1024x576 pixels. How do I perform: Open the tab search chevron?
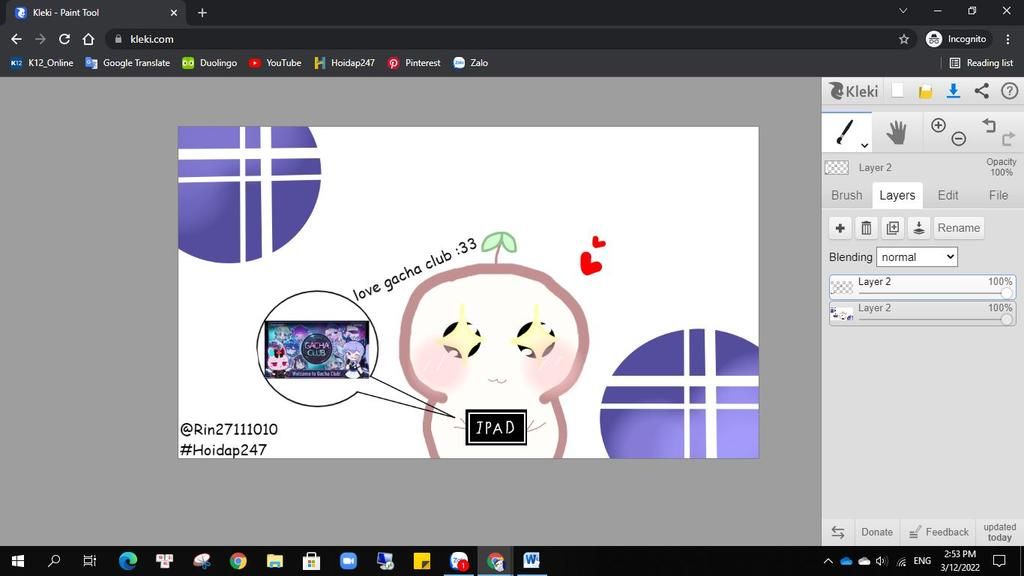coord(903,11)
